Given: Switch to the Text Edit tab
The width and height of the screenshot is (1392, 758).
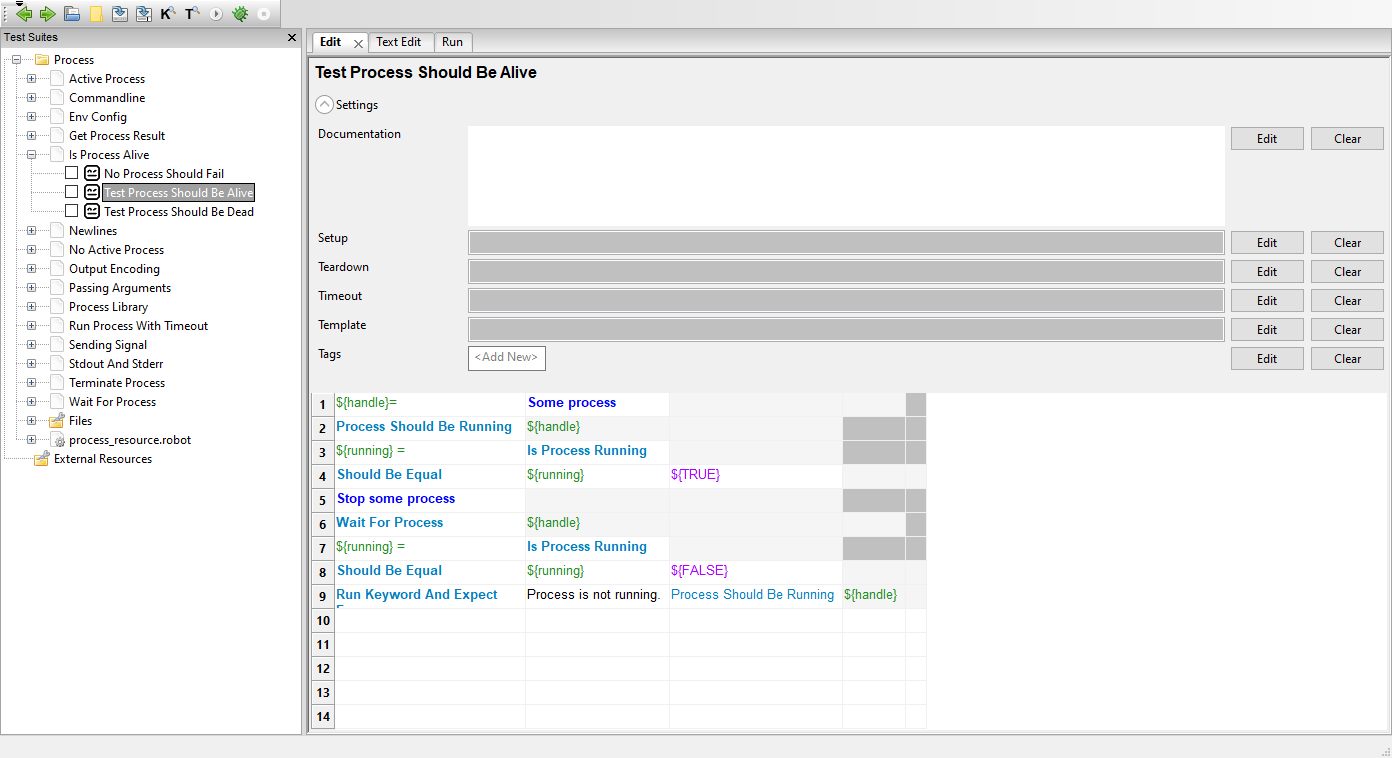Looking at the screenshot, I should pyautogui.click(x=398, y=42).
